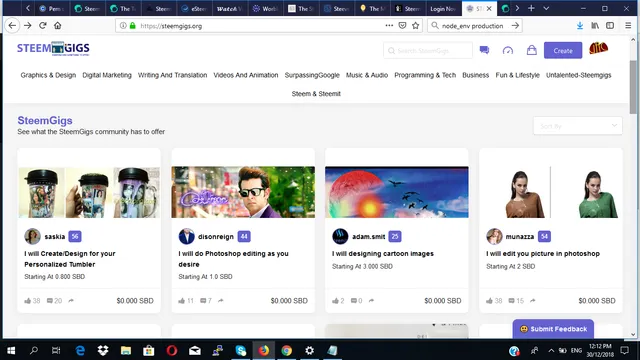Image resolution: width=640 pixels, height=360 pixels.
Task: Open Firefox downloads arrow icon
Action: coord(580,26)
